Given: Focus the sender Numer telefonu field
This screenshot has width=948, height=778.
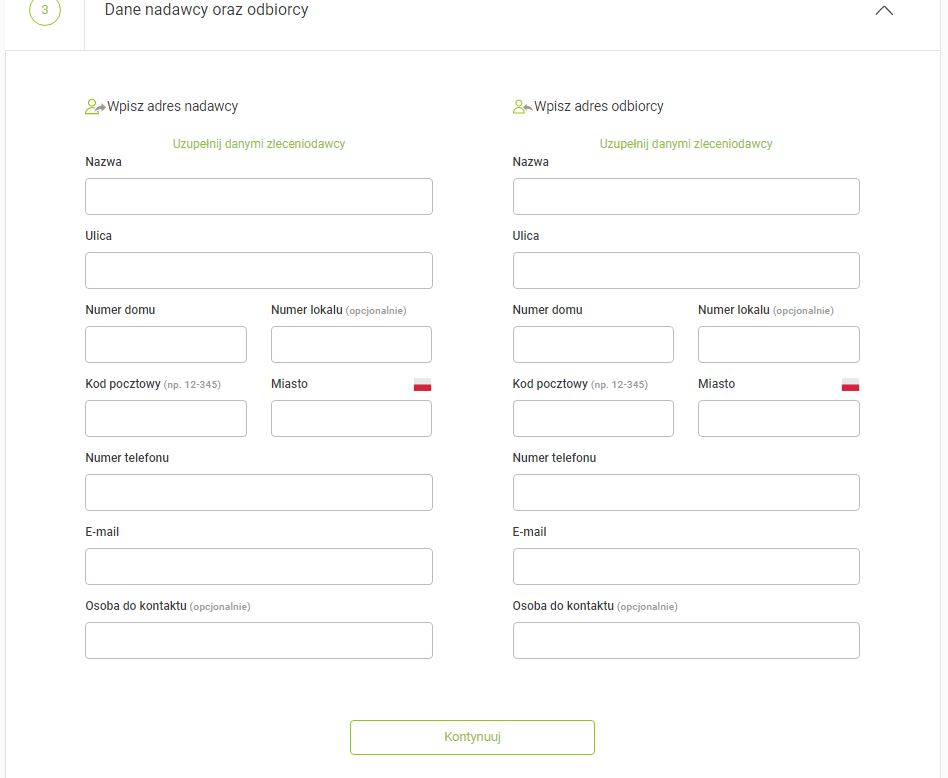Looking at the screenshot, I should (x=259, y=493).
